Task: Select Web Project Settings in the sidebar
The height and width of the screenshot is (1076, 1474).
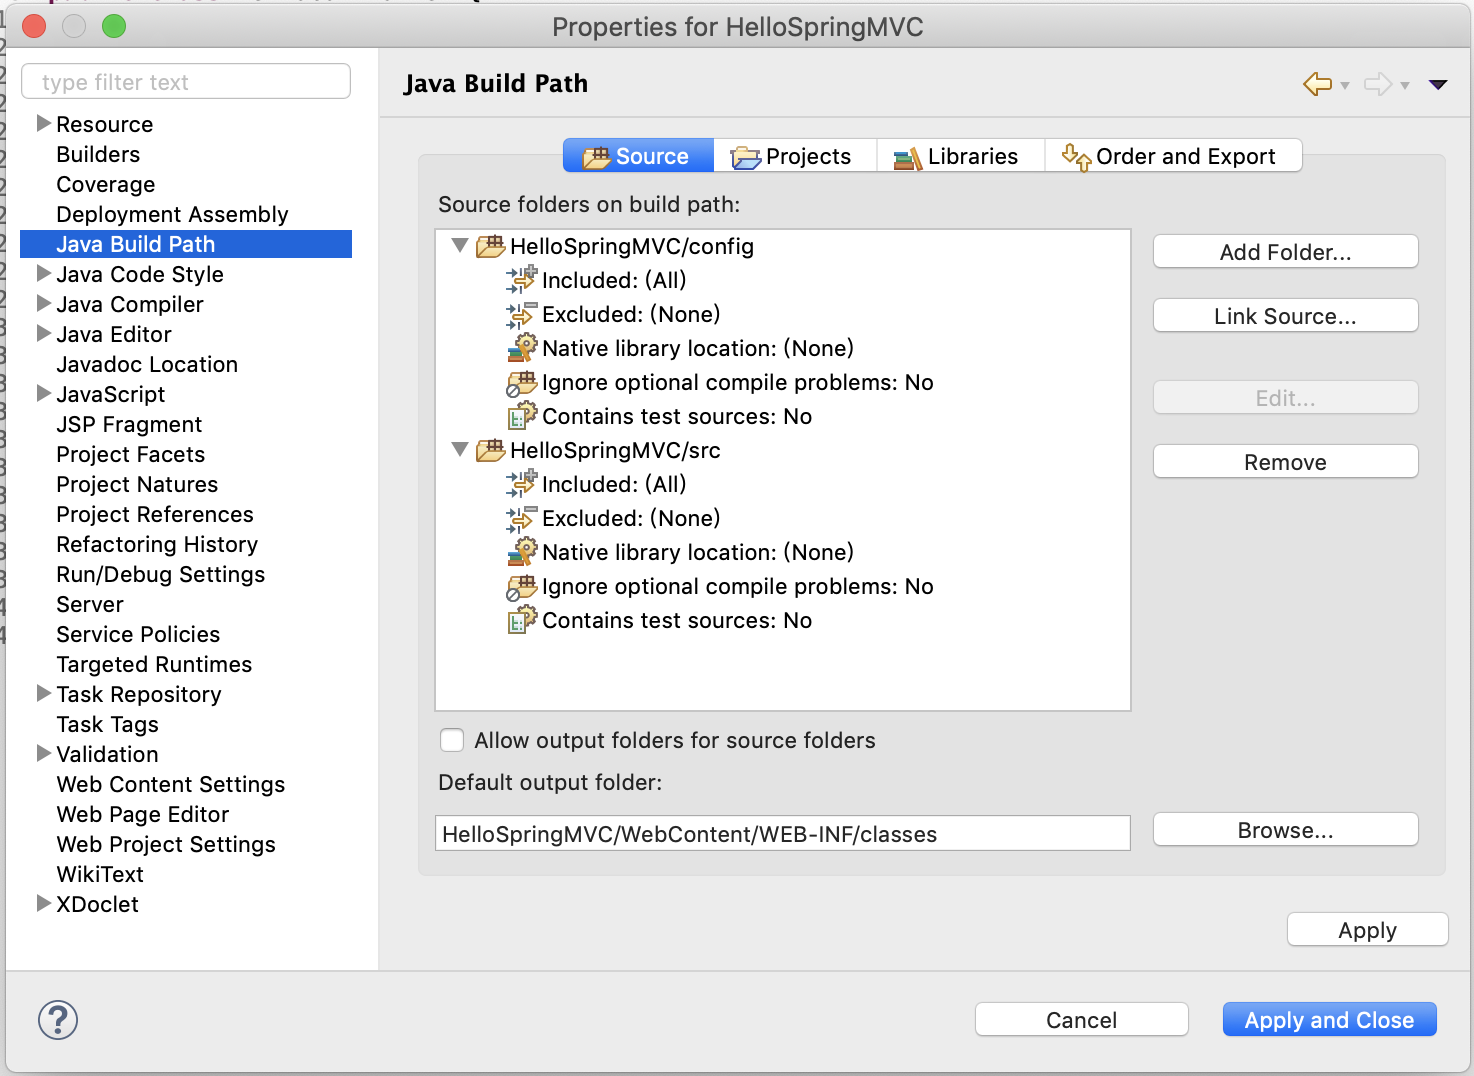Action: click(166, 844)
